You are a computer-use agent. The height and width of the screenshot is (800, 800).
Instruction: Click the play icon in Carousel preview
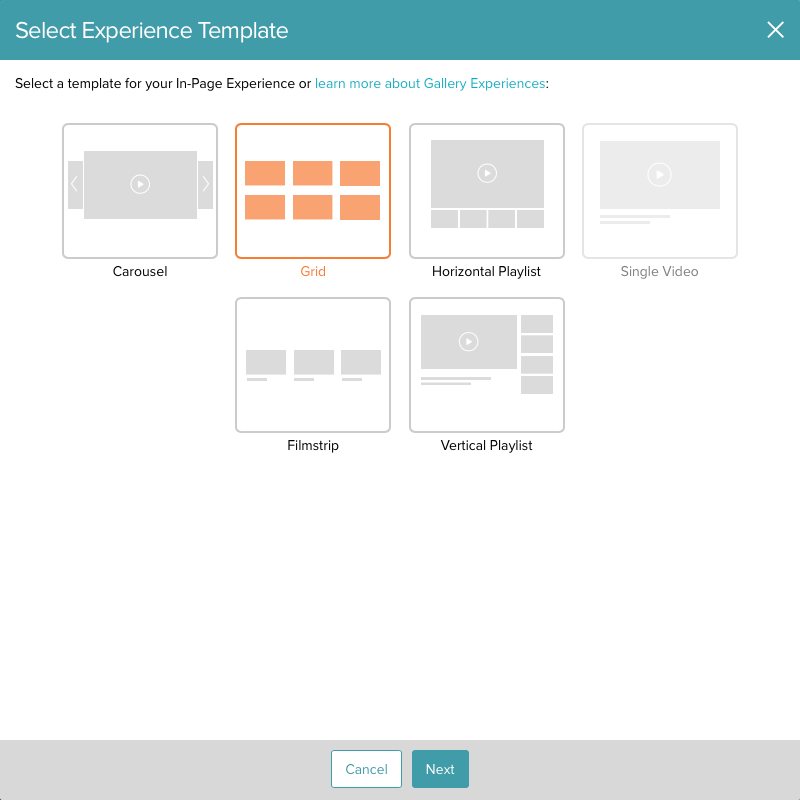(x=140, y=184)
